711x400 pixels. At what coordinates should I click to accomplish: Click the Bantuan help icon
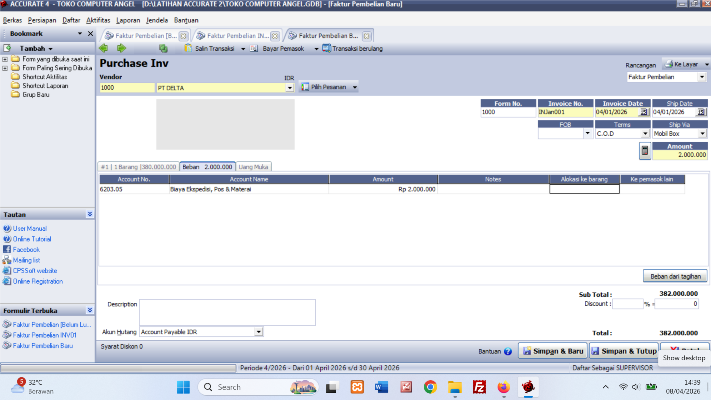(x=507, y=351)
